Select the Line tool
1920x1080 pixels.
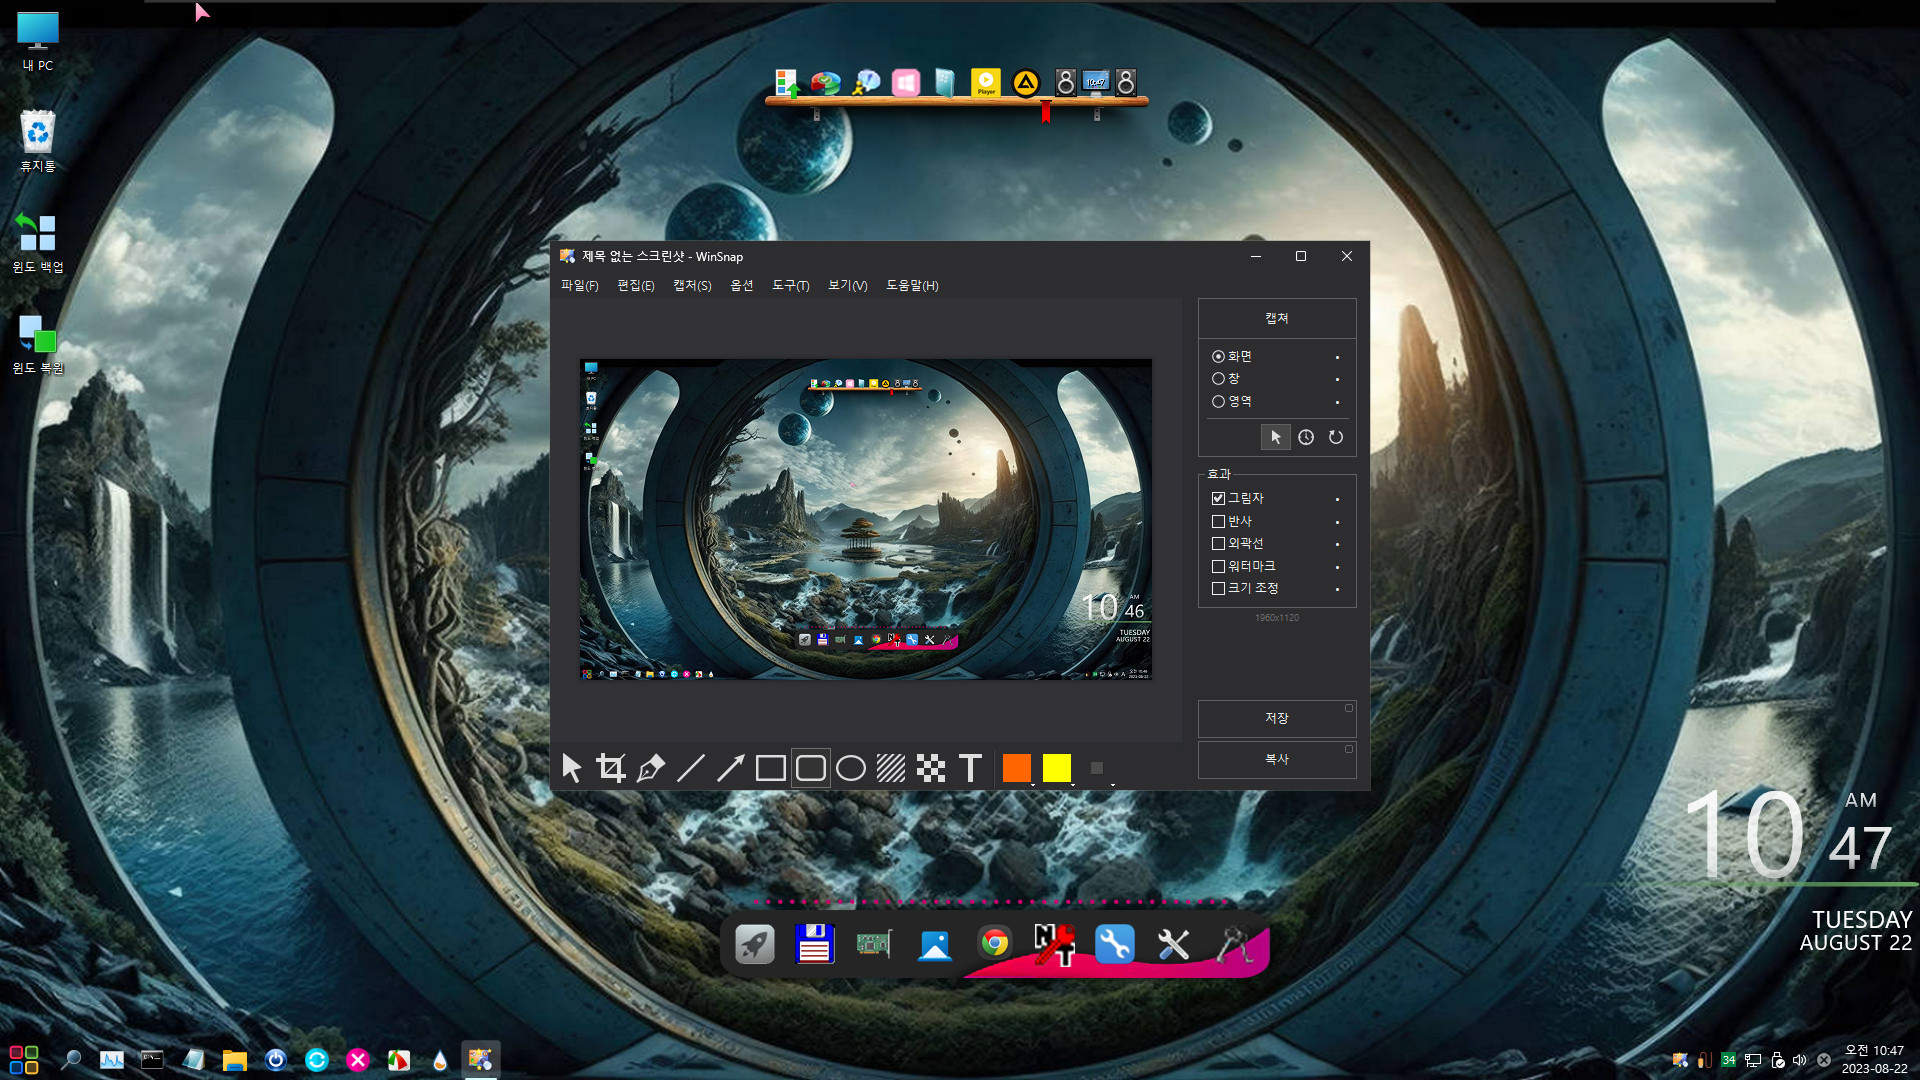691,768
